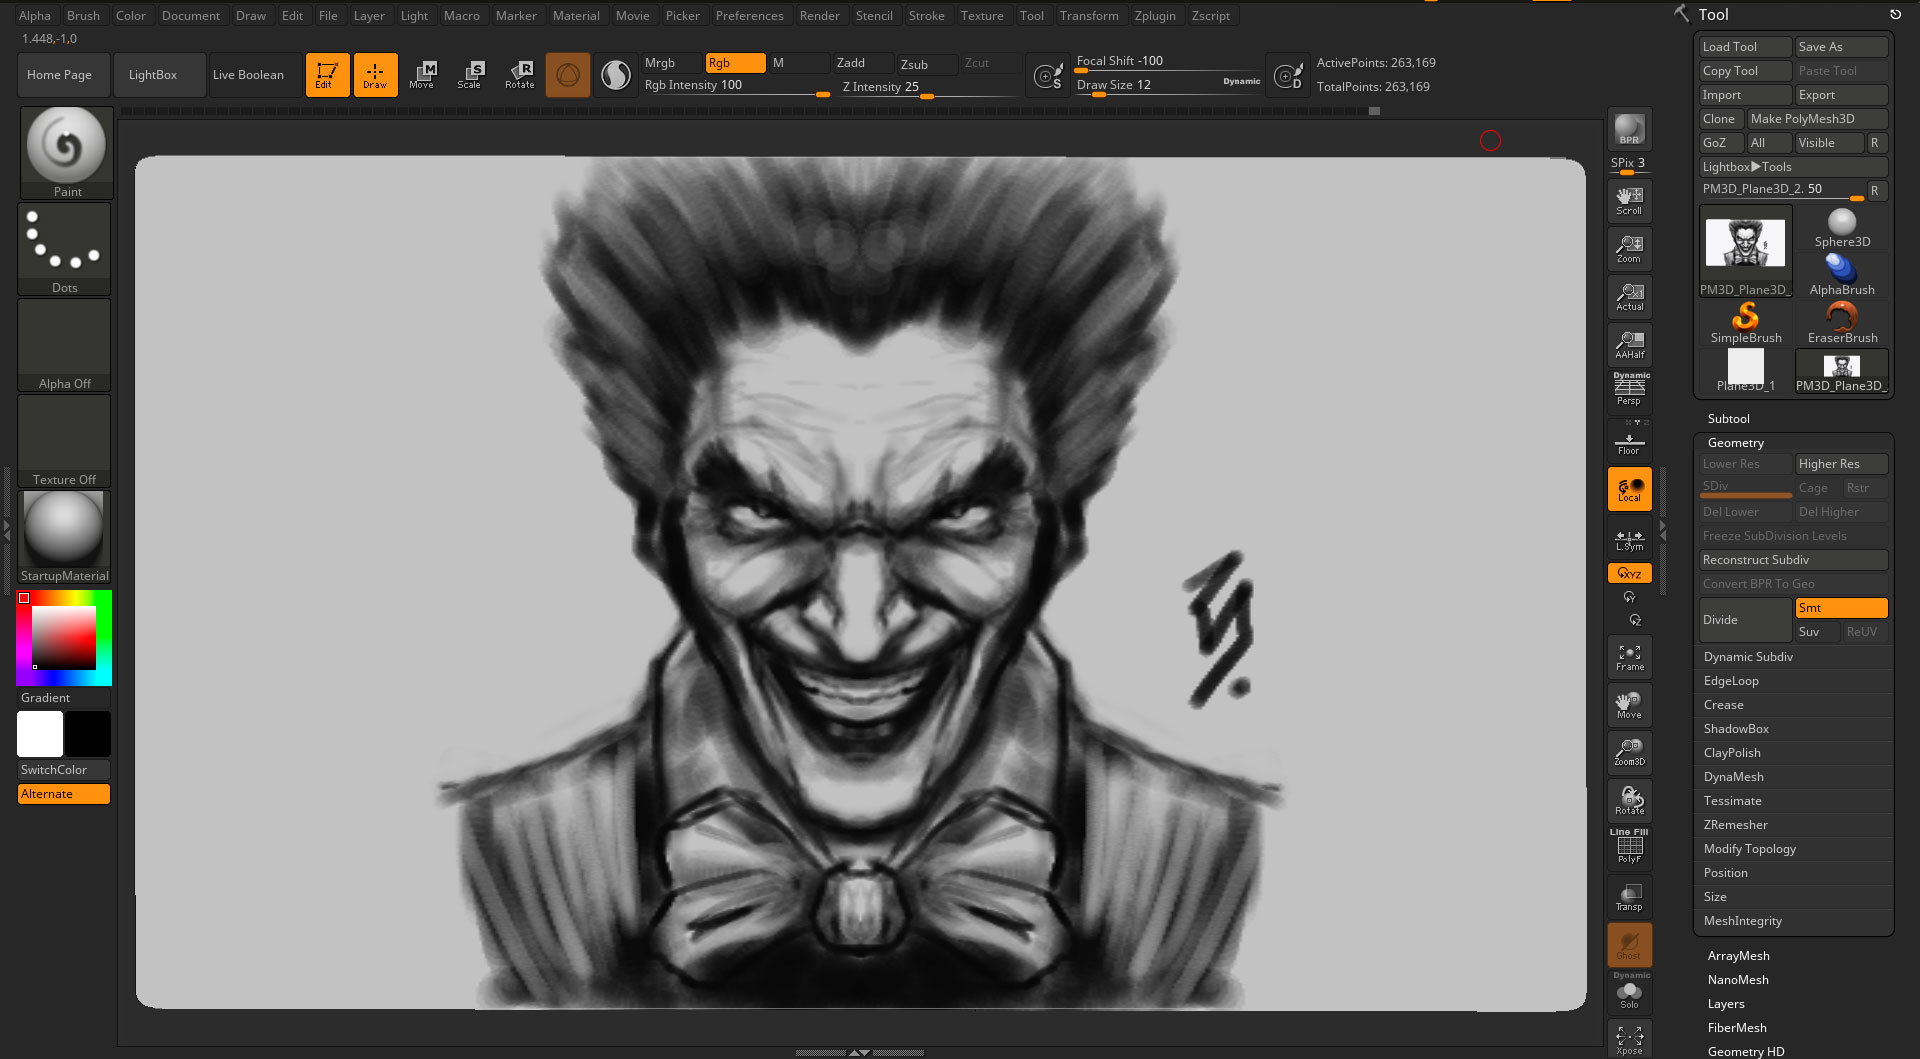The height and width of the screenshot is (1059, 1920).
Task: Open the Alpha menu
Action: (x=34, y=15)
